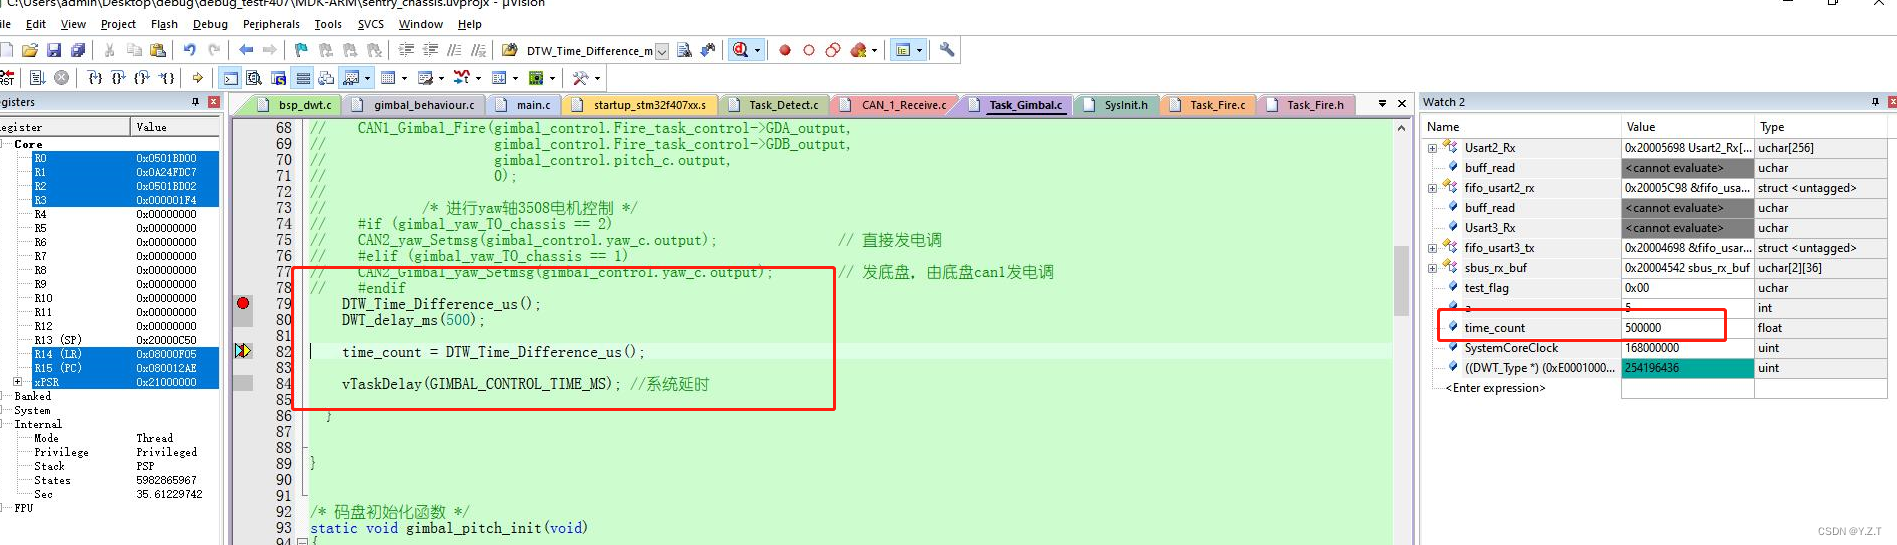Click the RST reset CPU icon
Image resolution: width=1897 pixels, height=545 pixels.
[x=7, y=77]
